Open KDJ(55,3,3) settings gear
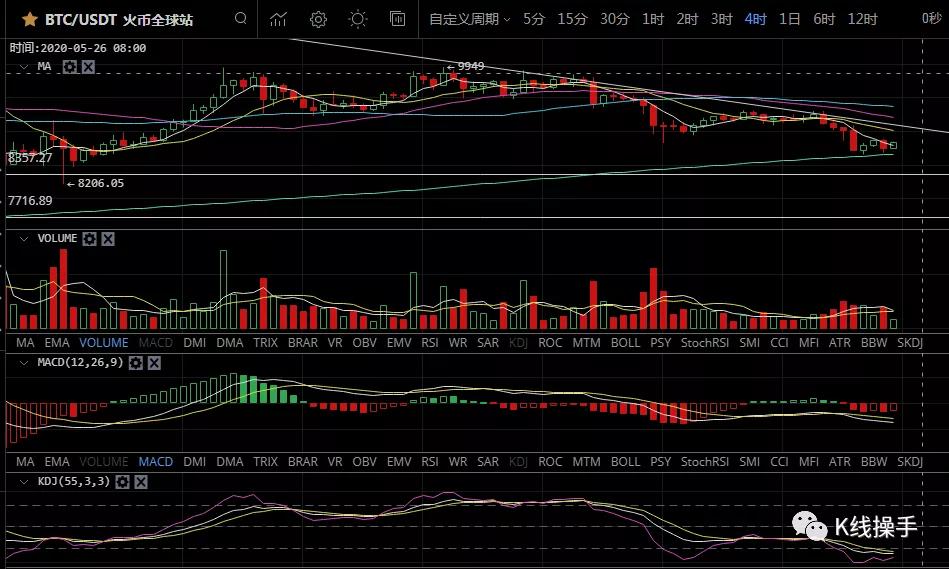The width and height of the screenshot is (949, 569). pyautogui.click(x=122, y=482)
